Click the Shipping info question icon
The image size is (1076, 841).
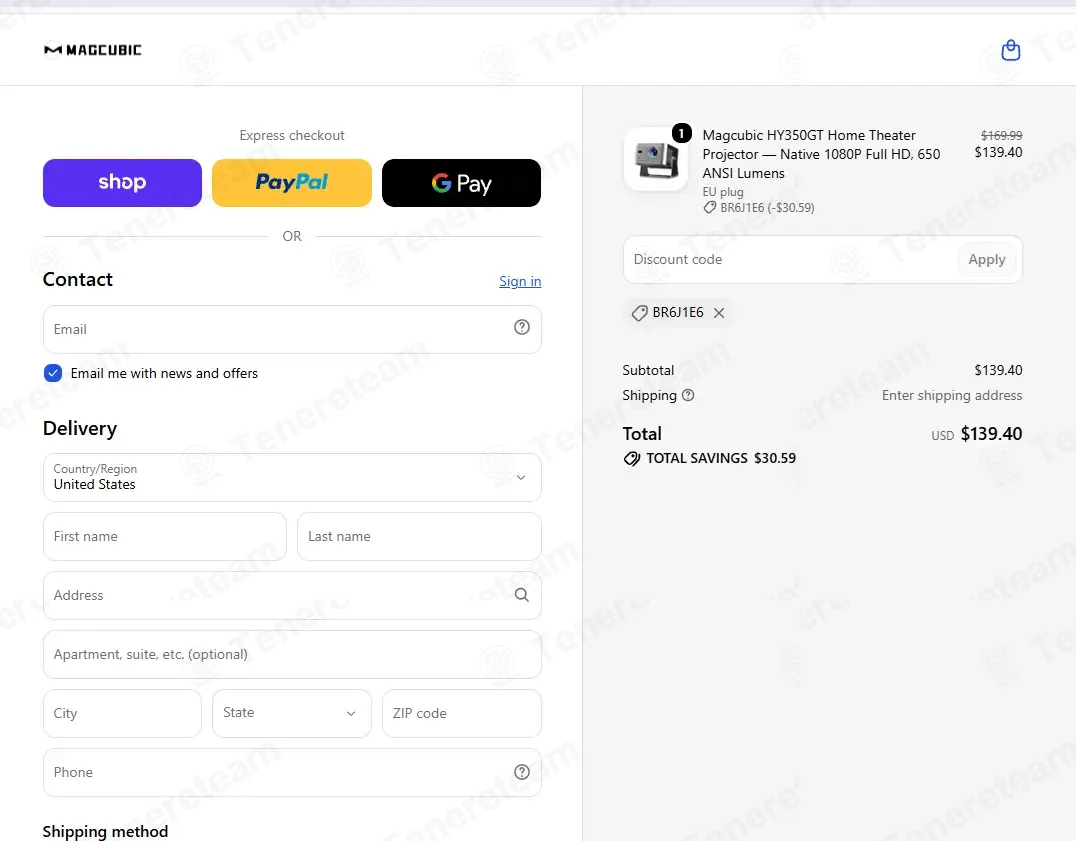tap(688, 395)
